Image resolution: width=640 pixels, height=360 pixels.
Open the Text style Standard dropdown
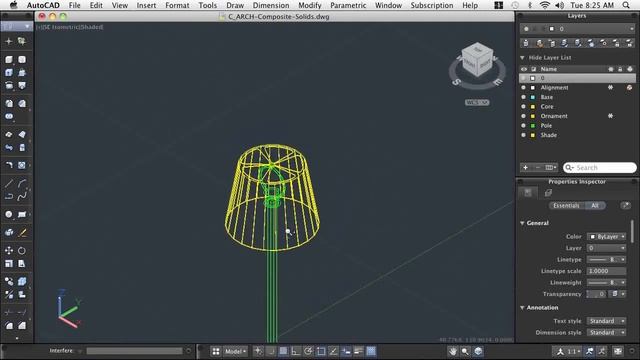coord(607,321)
